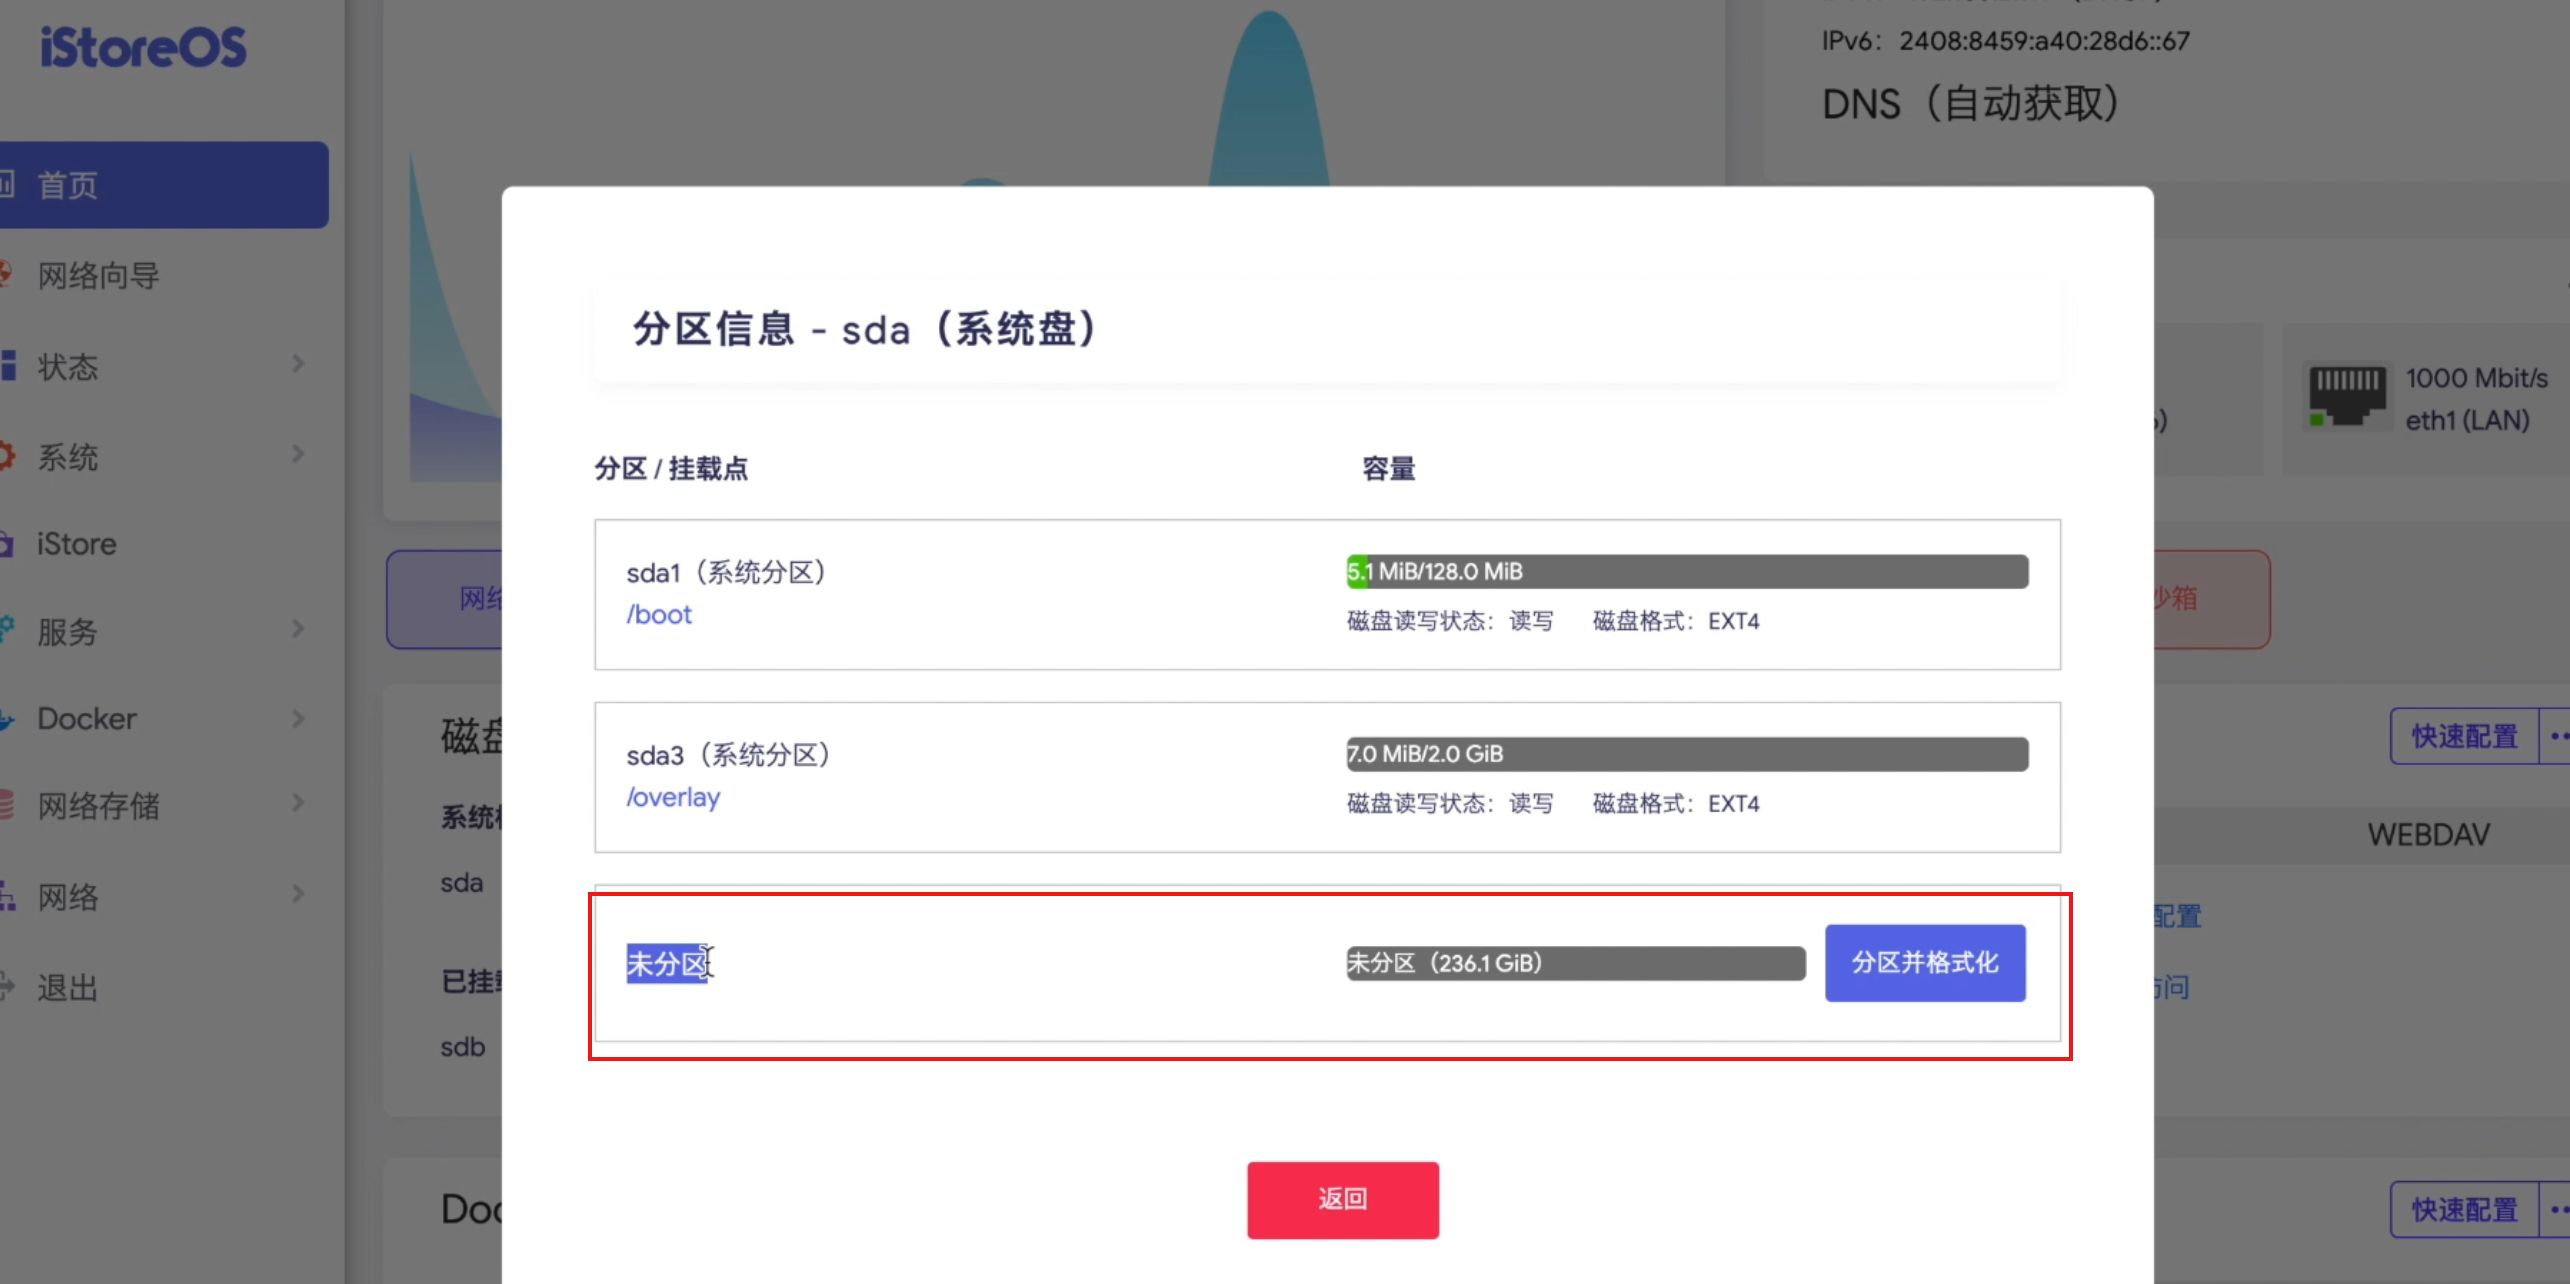The width and height of the screenshot is (2570, 1284).
Task: Open the 状态 sidebar item
Action: pyautogui.click(x=67, y=366)
